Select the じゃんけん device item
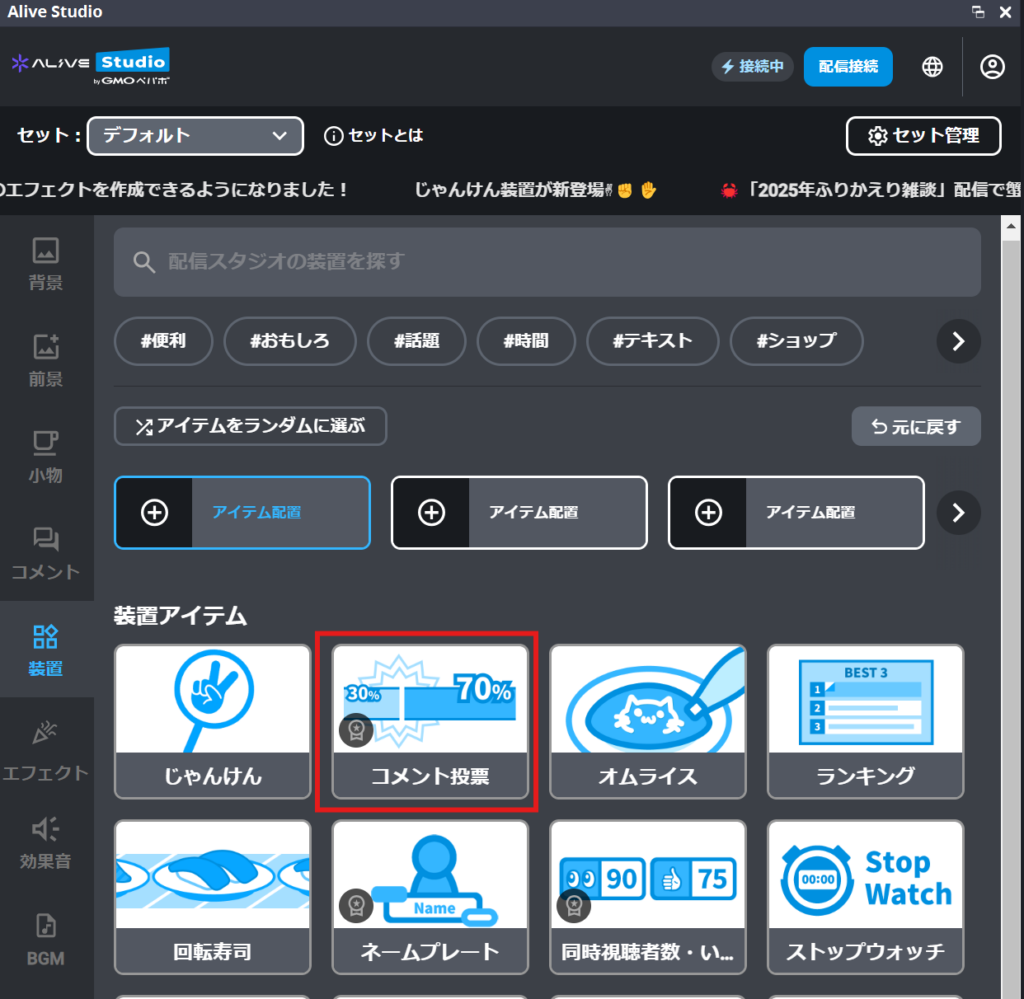 [x=212, y=721]
